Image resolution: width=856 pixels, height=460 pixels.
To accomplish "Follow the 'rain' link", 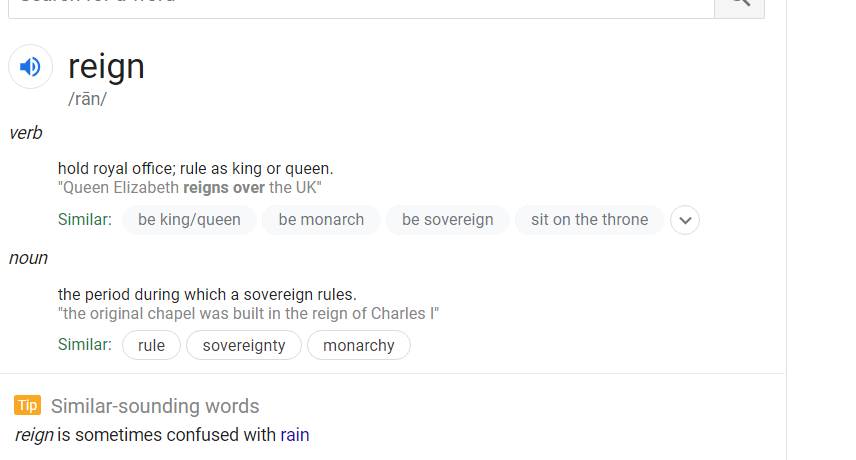I will [295, 435].
